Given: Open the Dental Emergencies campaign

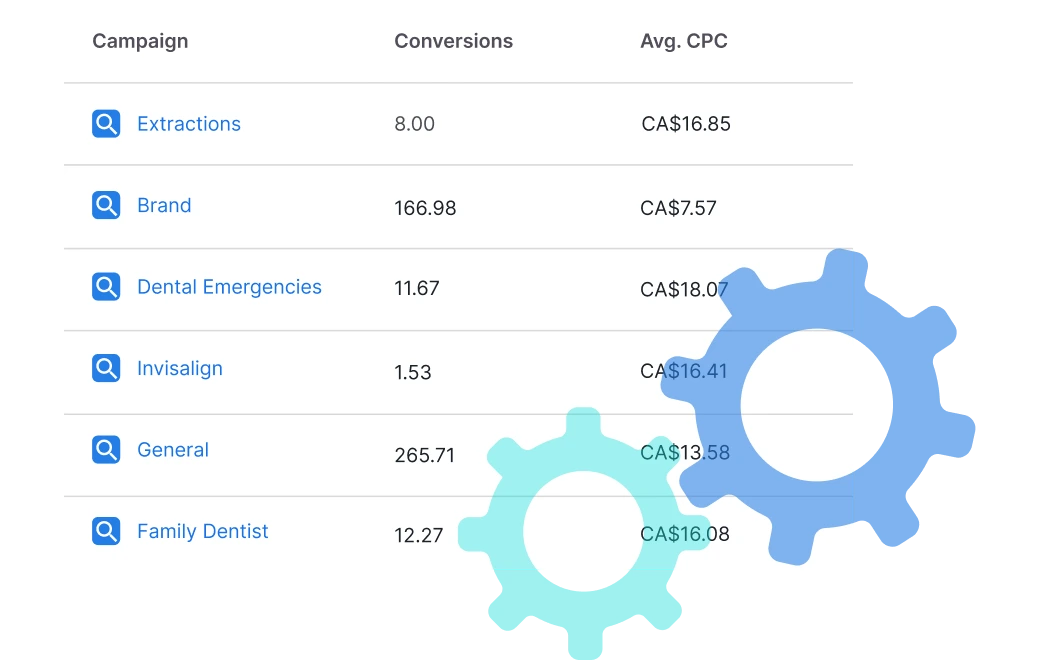Looking at the screenshot, I should click(x=229, y=287).
